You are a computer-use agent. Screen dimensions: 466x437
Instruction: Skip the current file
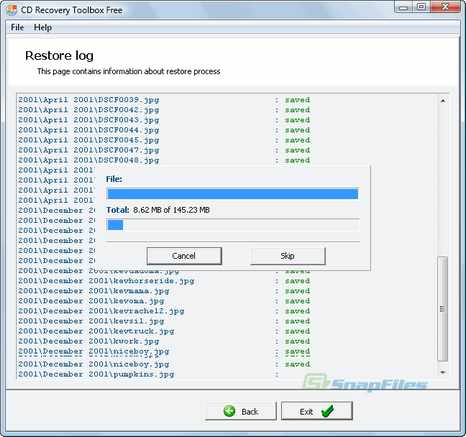288,256
